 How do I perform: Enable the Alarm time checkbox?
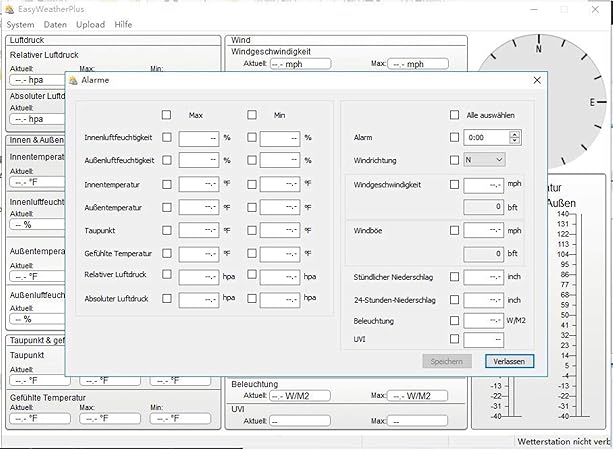(455, 137)
